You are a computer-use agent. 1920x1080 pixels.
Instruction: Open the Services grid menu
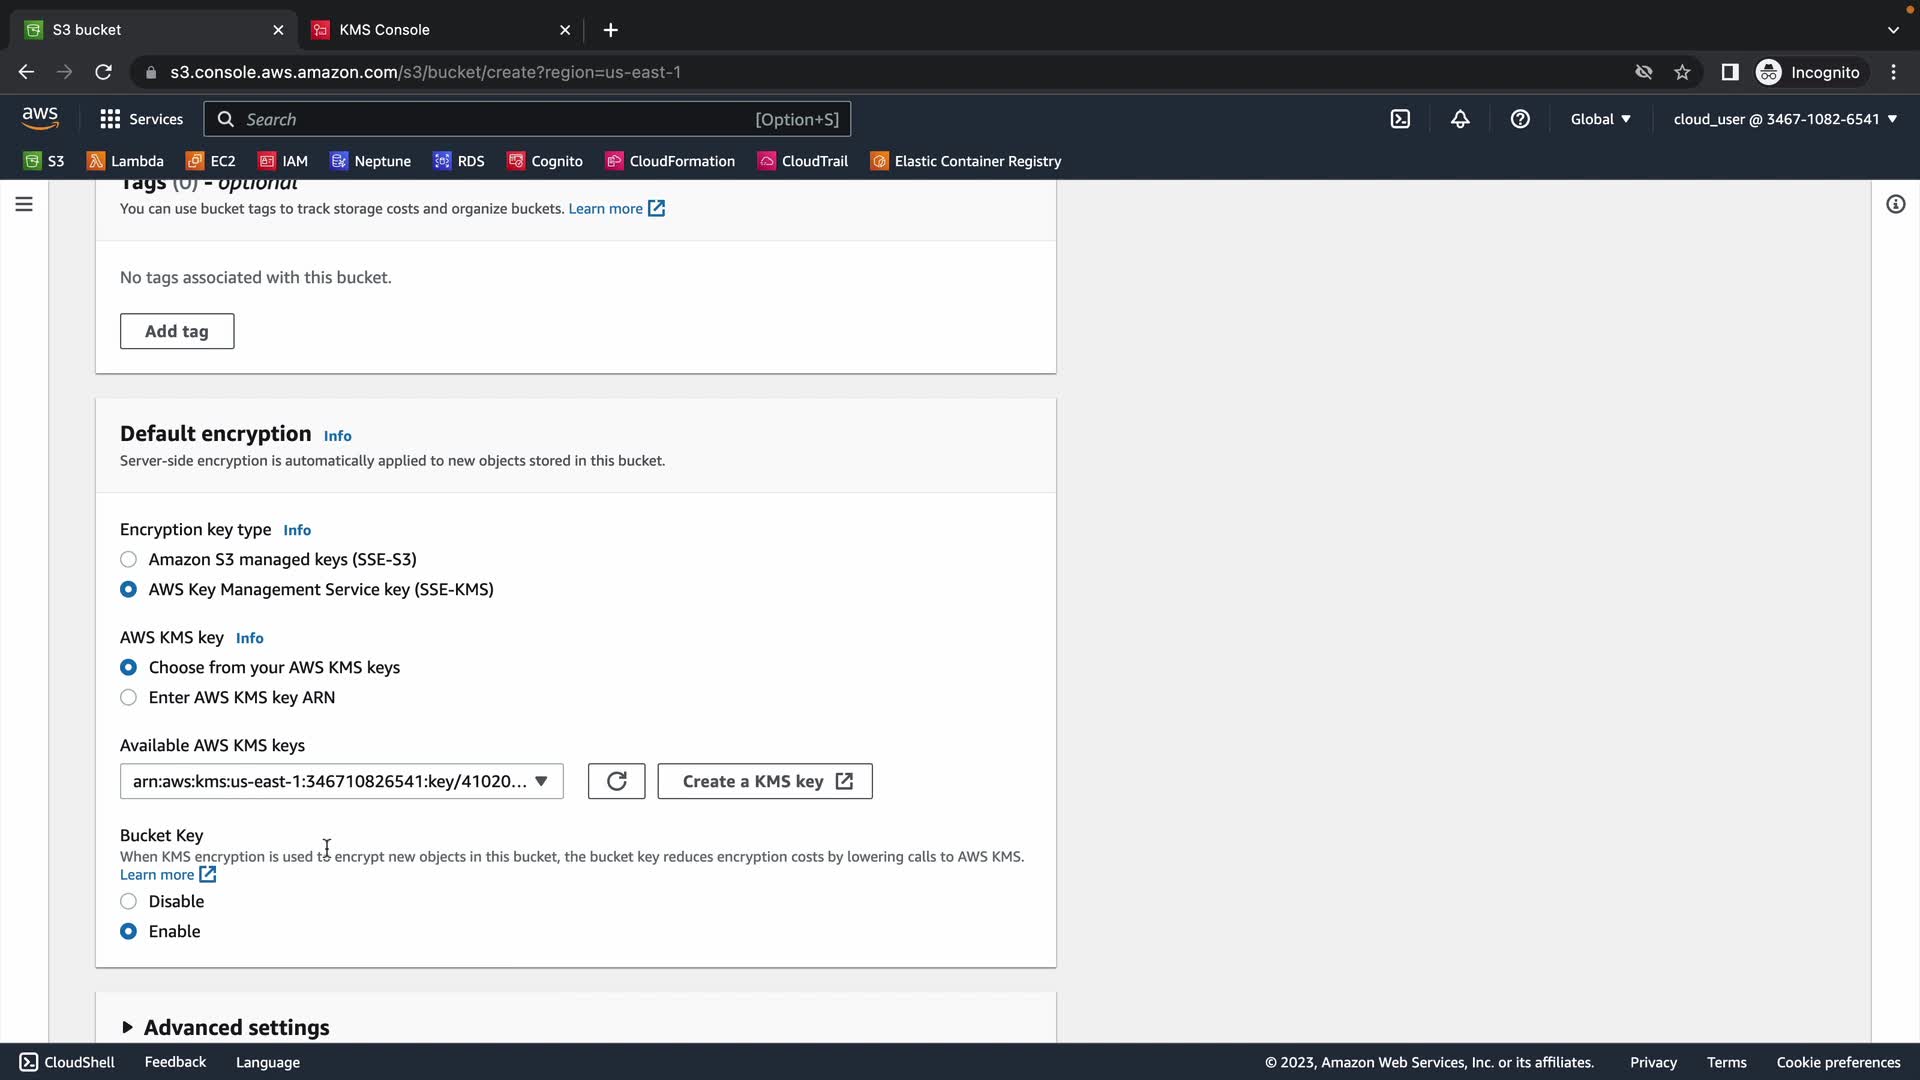(141, 119)
